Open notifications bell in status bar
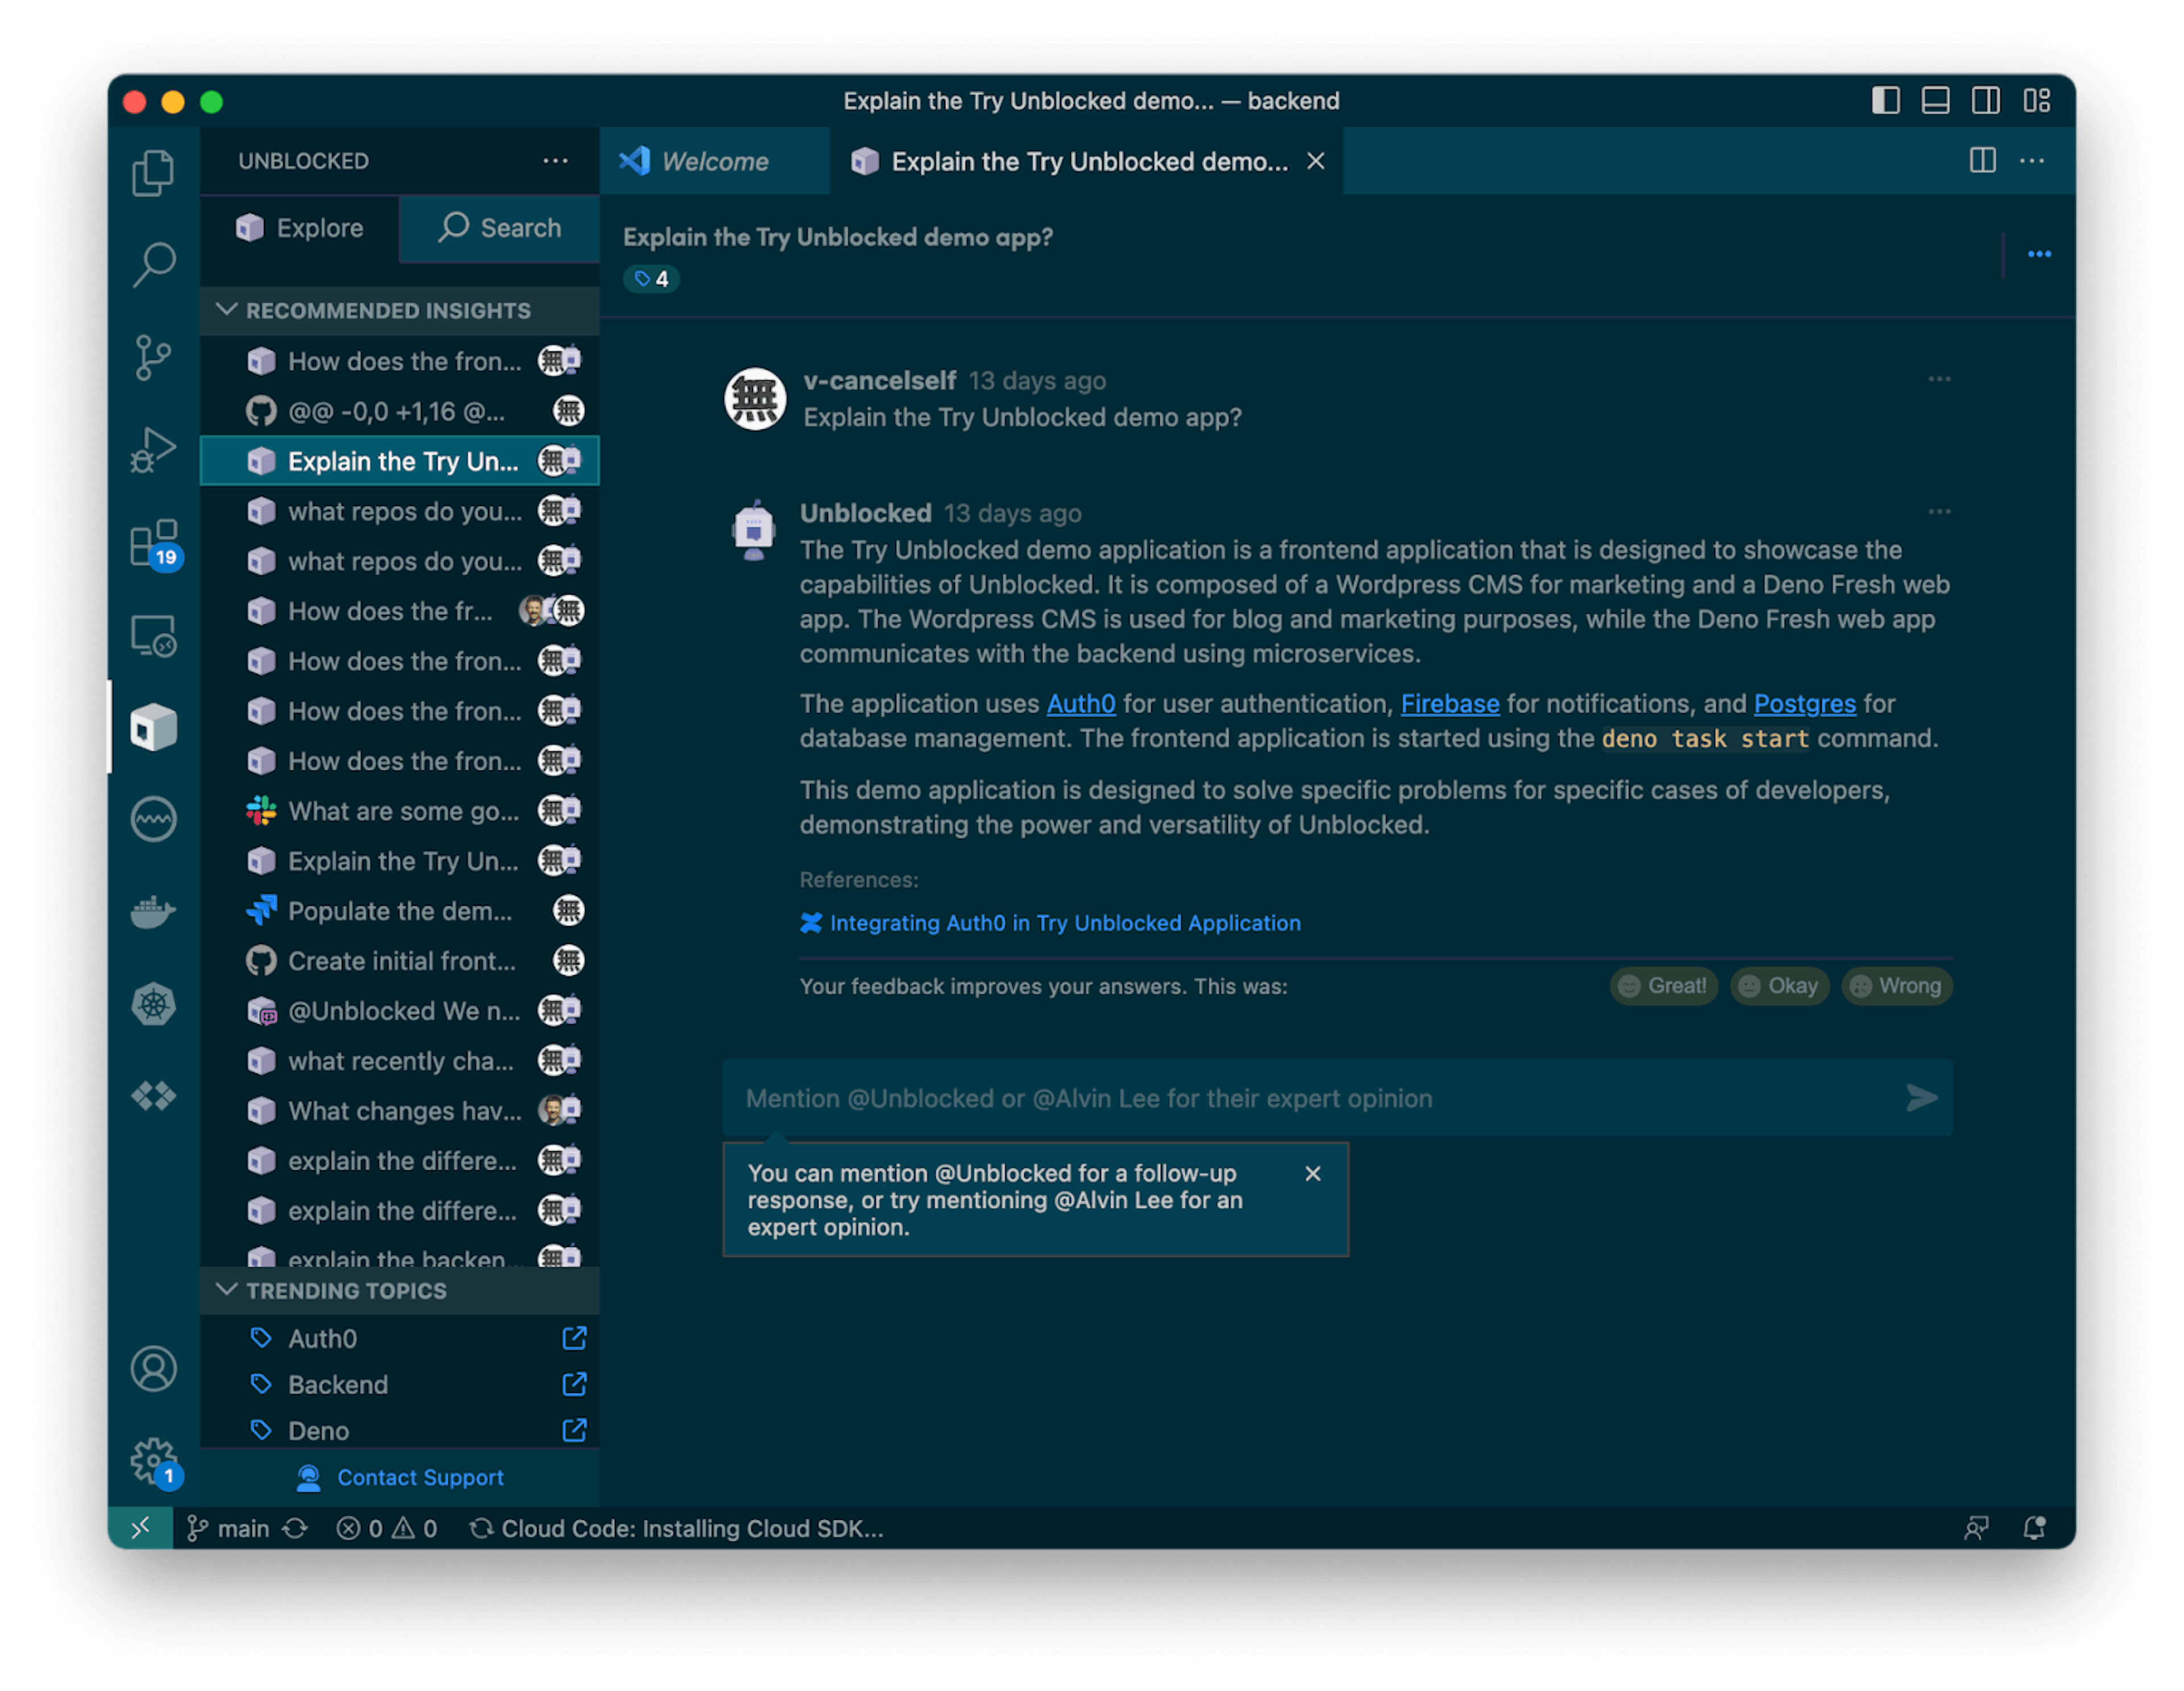This screenshot has height=1691, width=2184. pyautogui.click(x=2033, y=1527)
